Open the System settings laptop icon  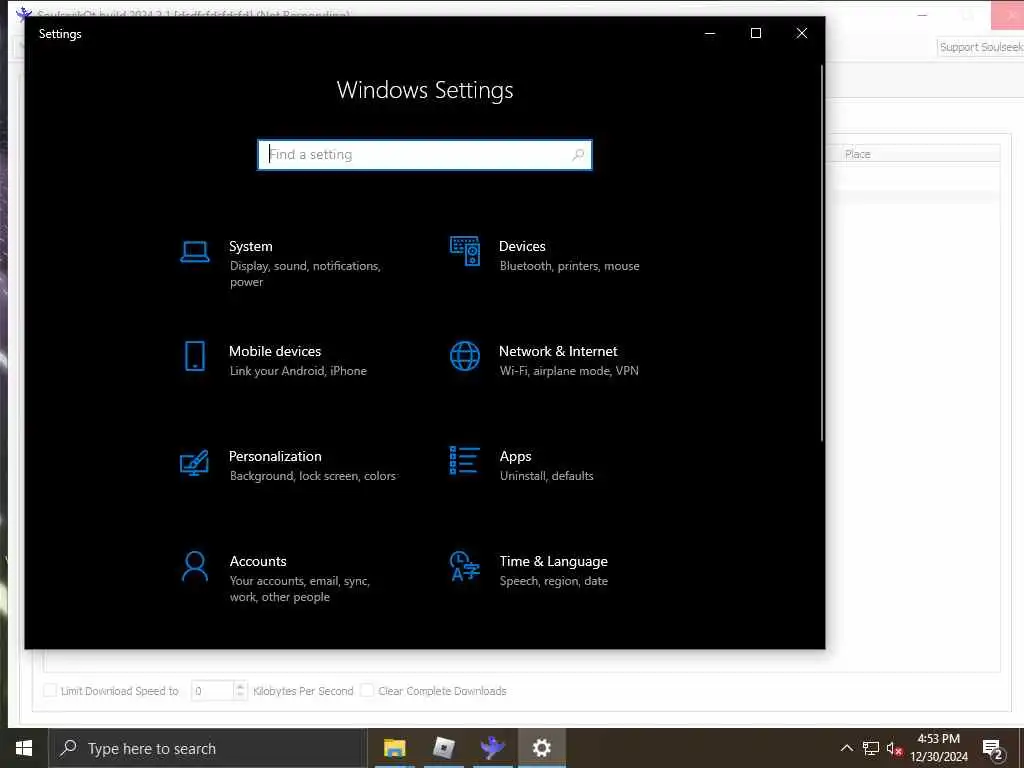195,251
